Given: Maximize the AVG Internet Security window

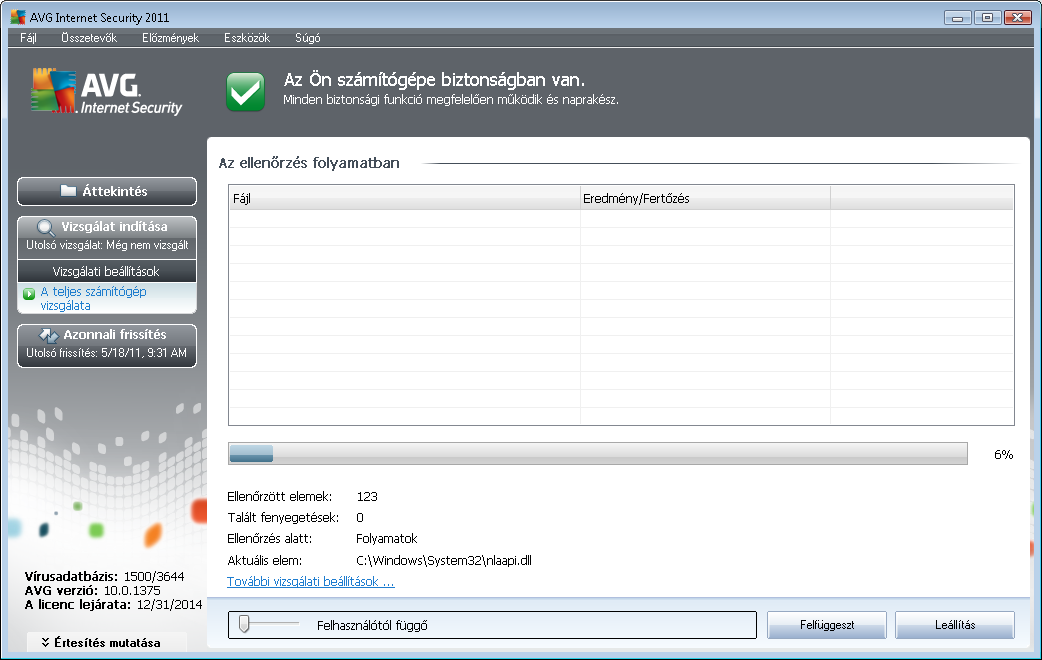Looking at the screenshot, I should coord(988,18).
